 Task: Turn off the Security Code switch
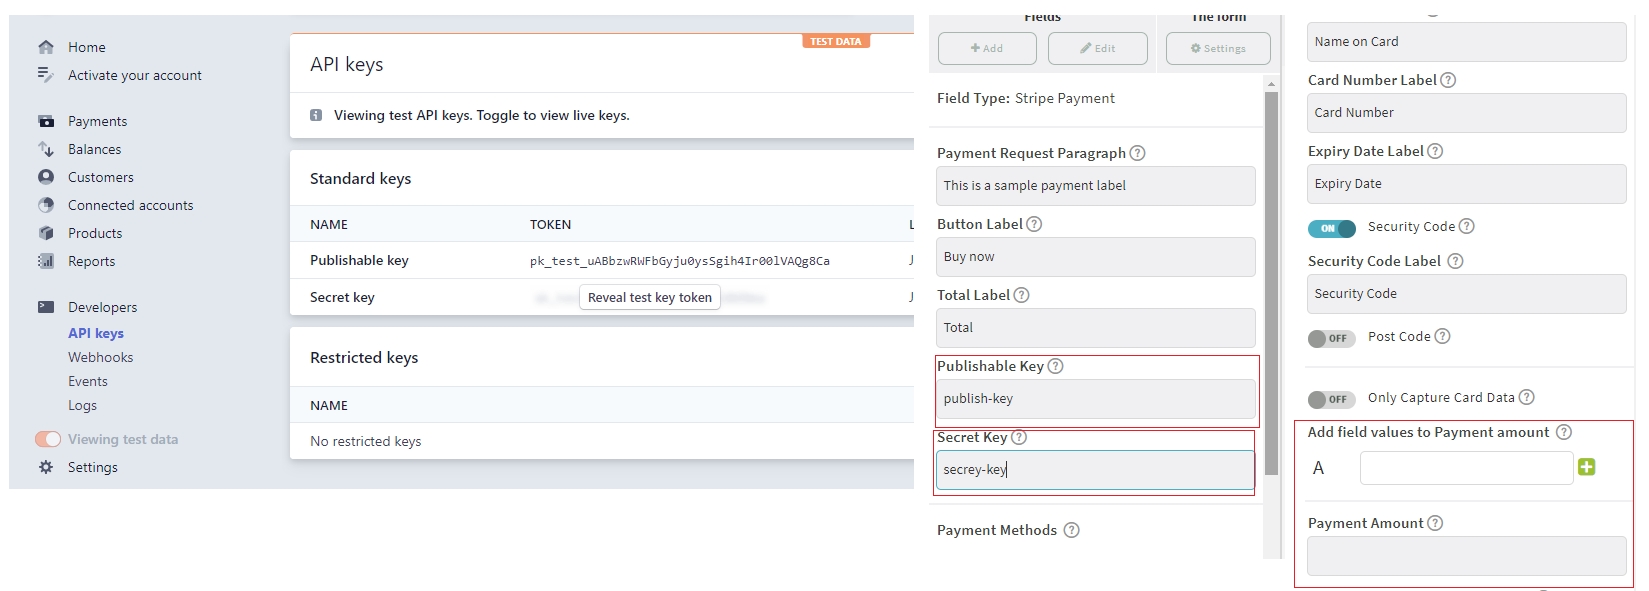[x=1331, y=228]
